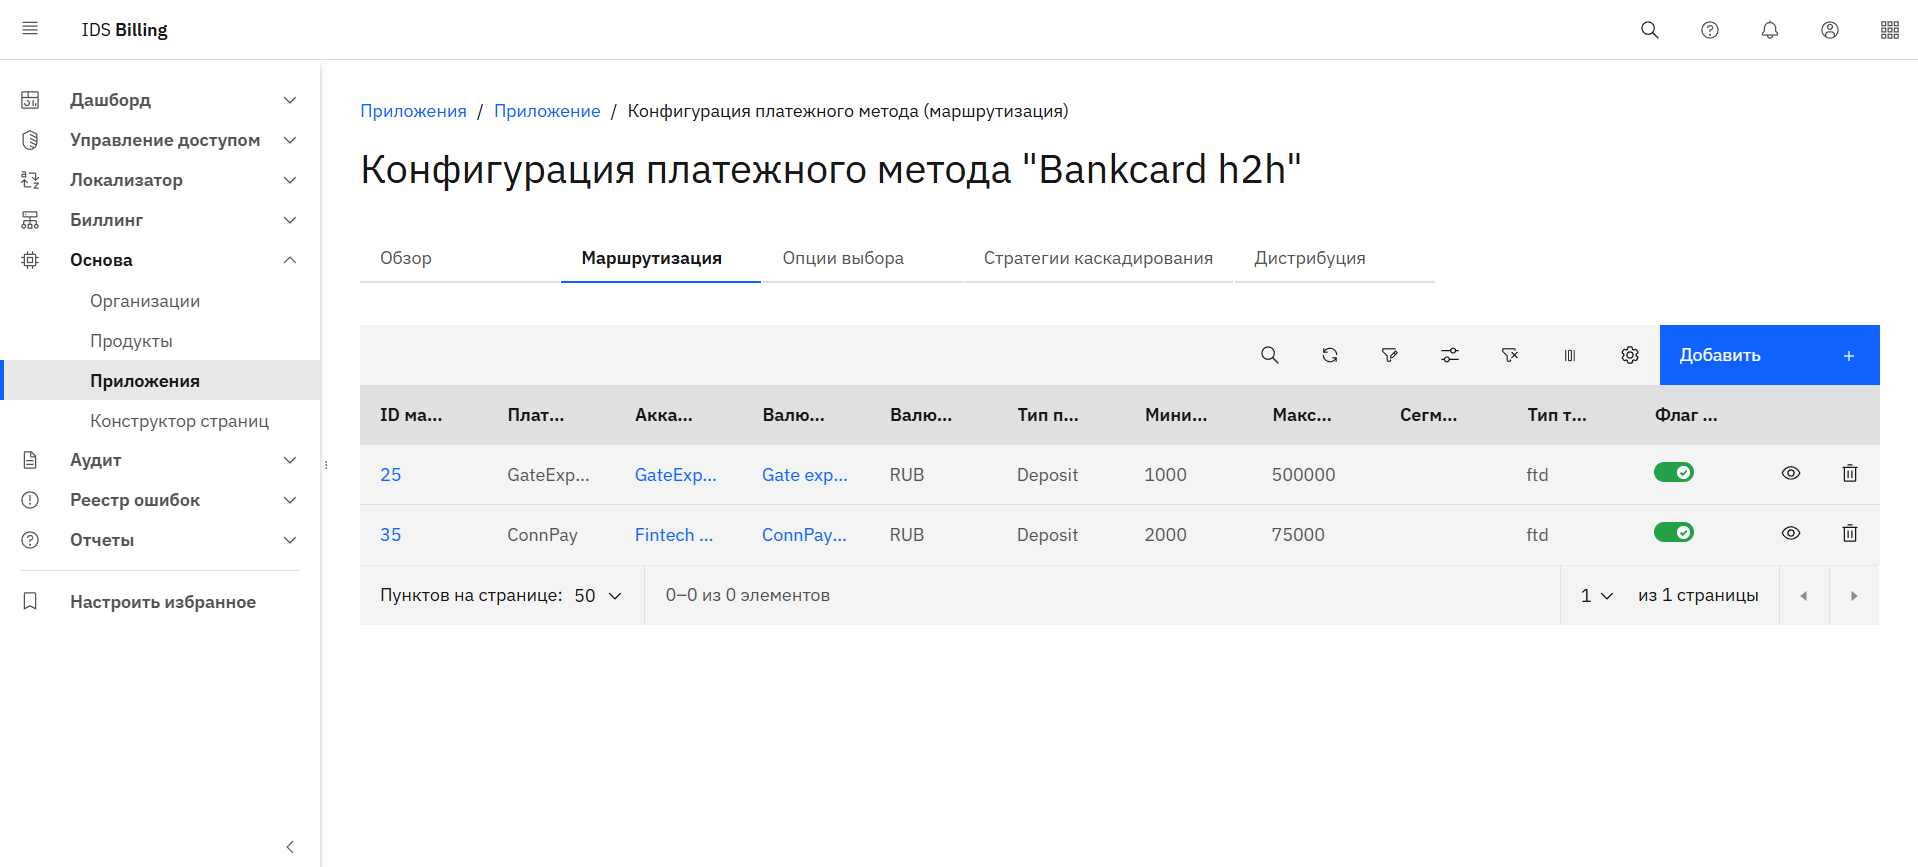Switch to the Обзор tab
The height and width of the screenshot is (867, 1918).
pyautogui.click(x=406, y=258)
